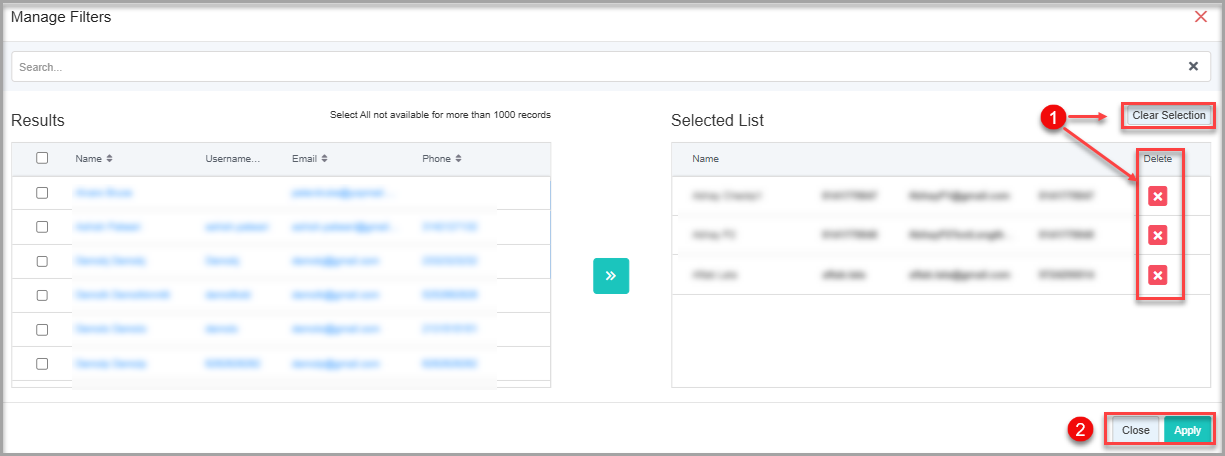Image resolution: width=1225 pixels, height=456 pixels.
Task: Delete the first row in Selected List
Action: click(x=1157, y=196)
